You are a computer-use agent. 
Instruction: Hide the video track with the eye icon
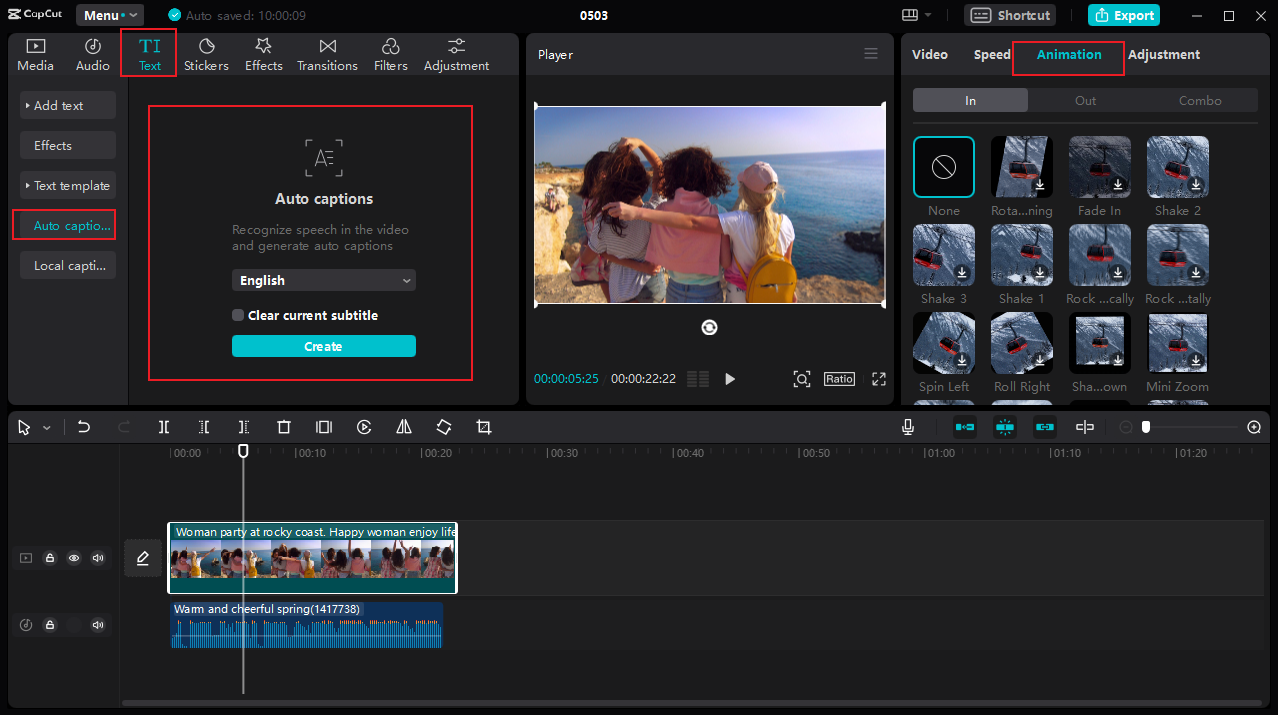(x=74, y=558)
